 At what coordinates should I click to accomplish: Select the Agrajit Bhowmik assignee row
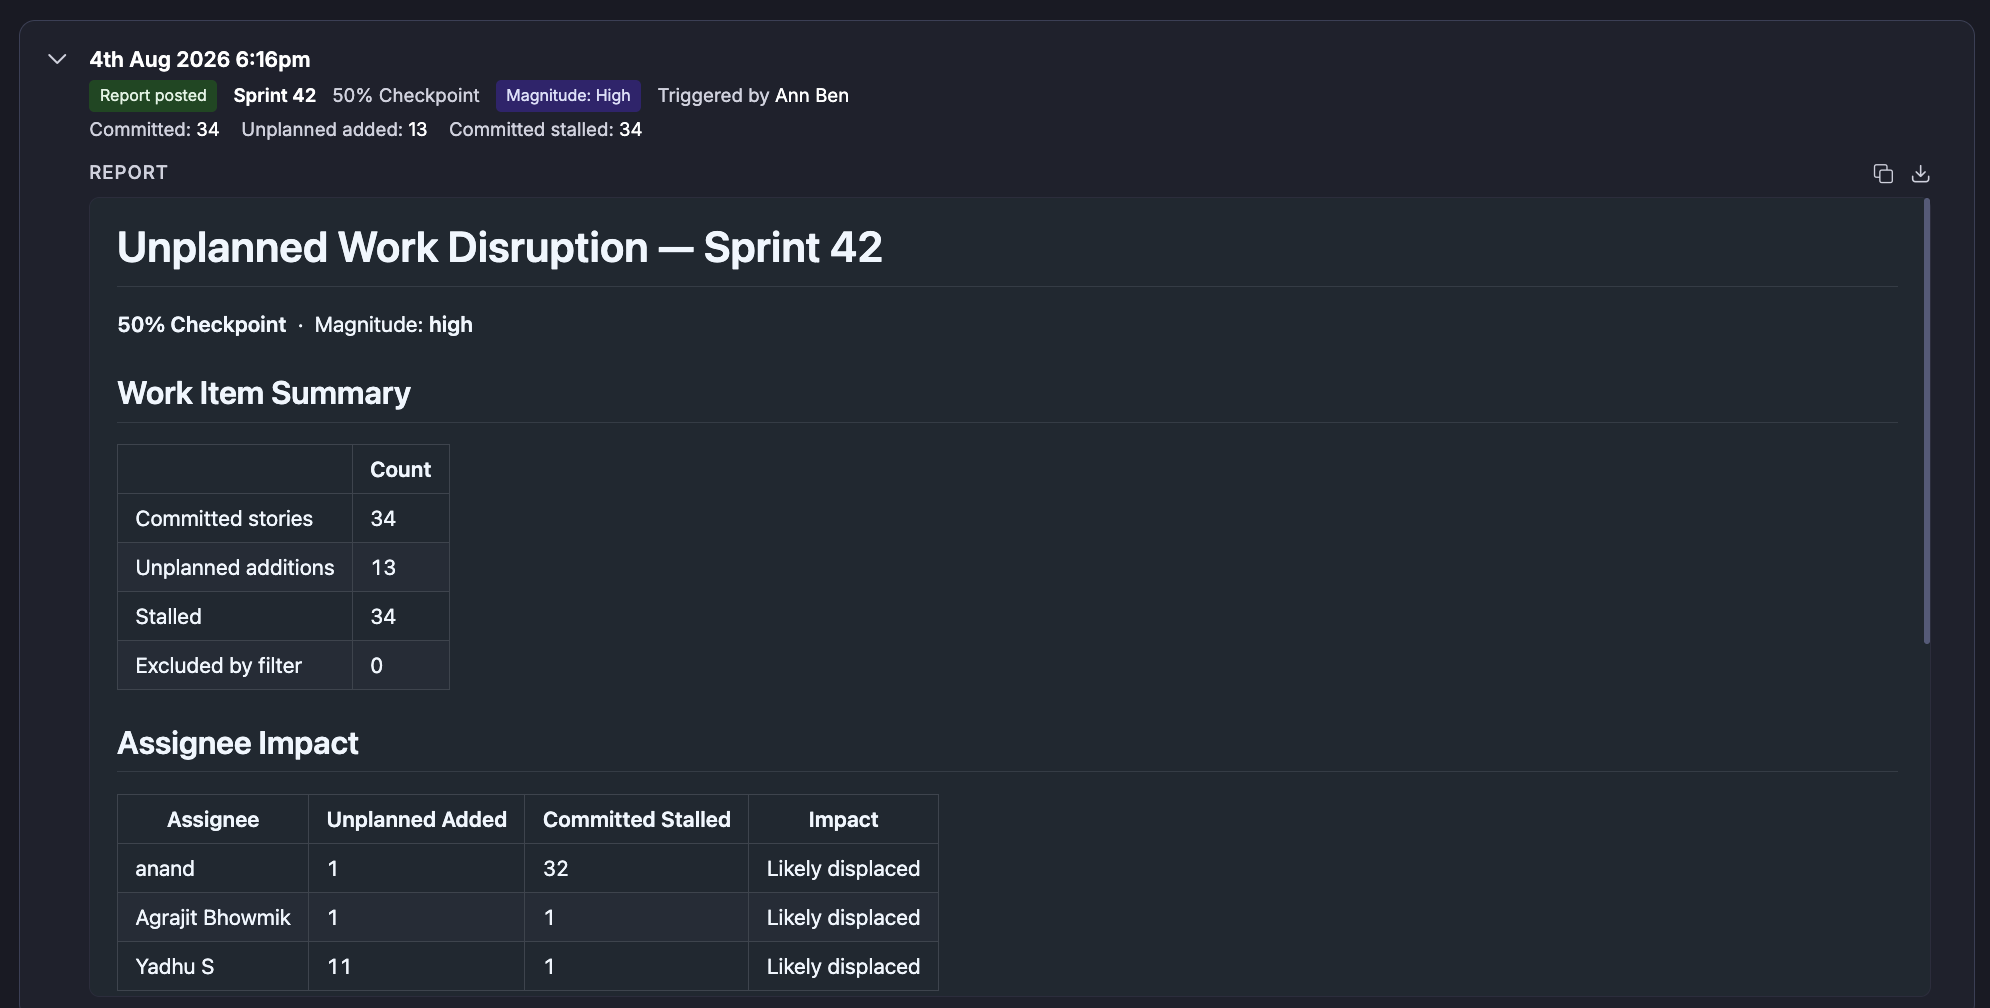(528, 917)
